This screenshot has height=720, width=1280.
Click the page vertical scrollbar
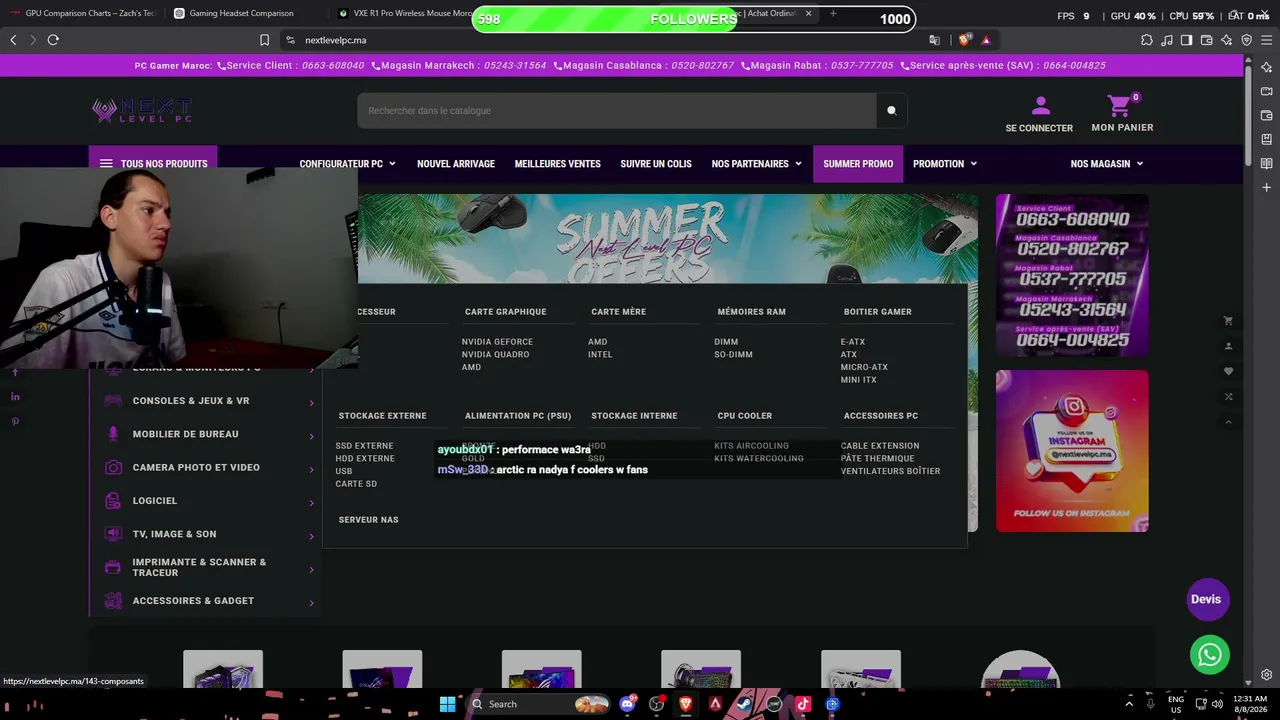coord(1249,115)
